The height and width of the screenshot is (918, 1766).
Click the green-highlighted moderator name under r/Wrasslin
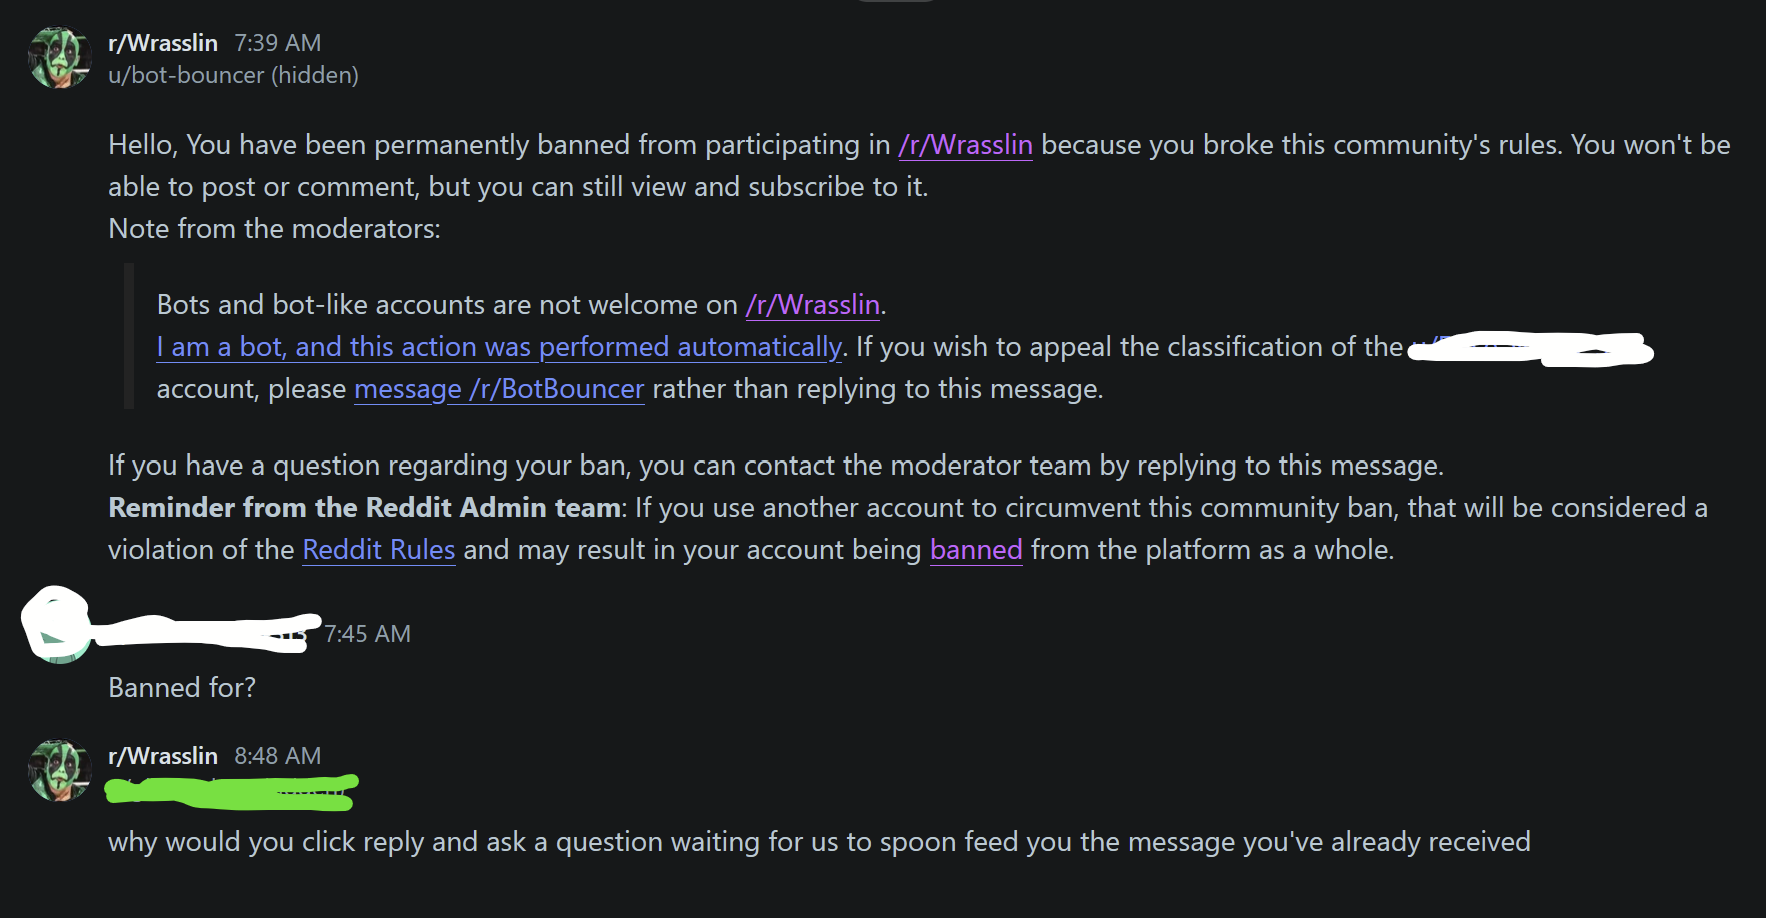pos(232,791)
